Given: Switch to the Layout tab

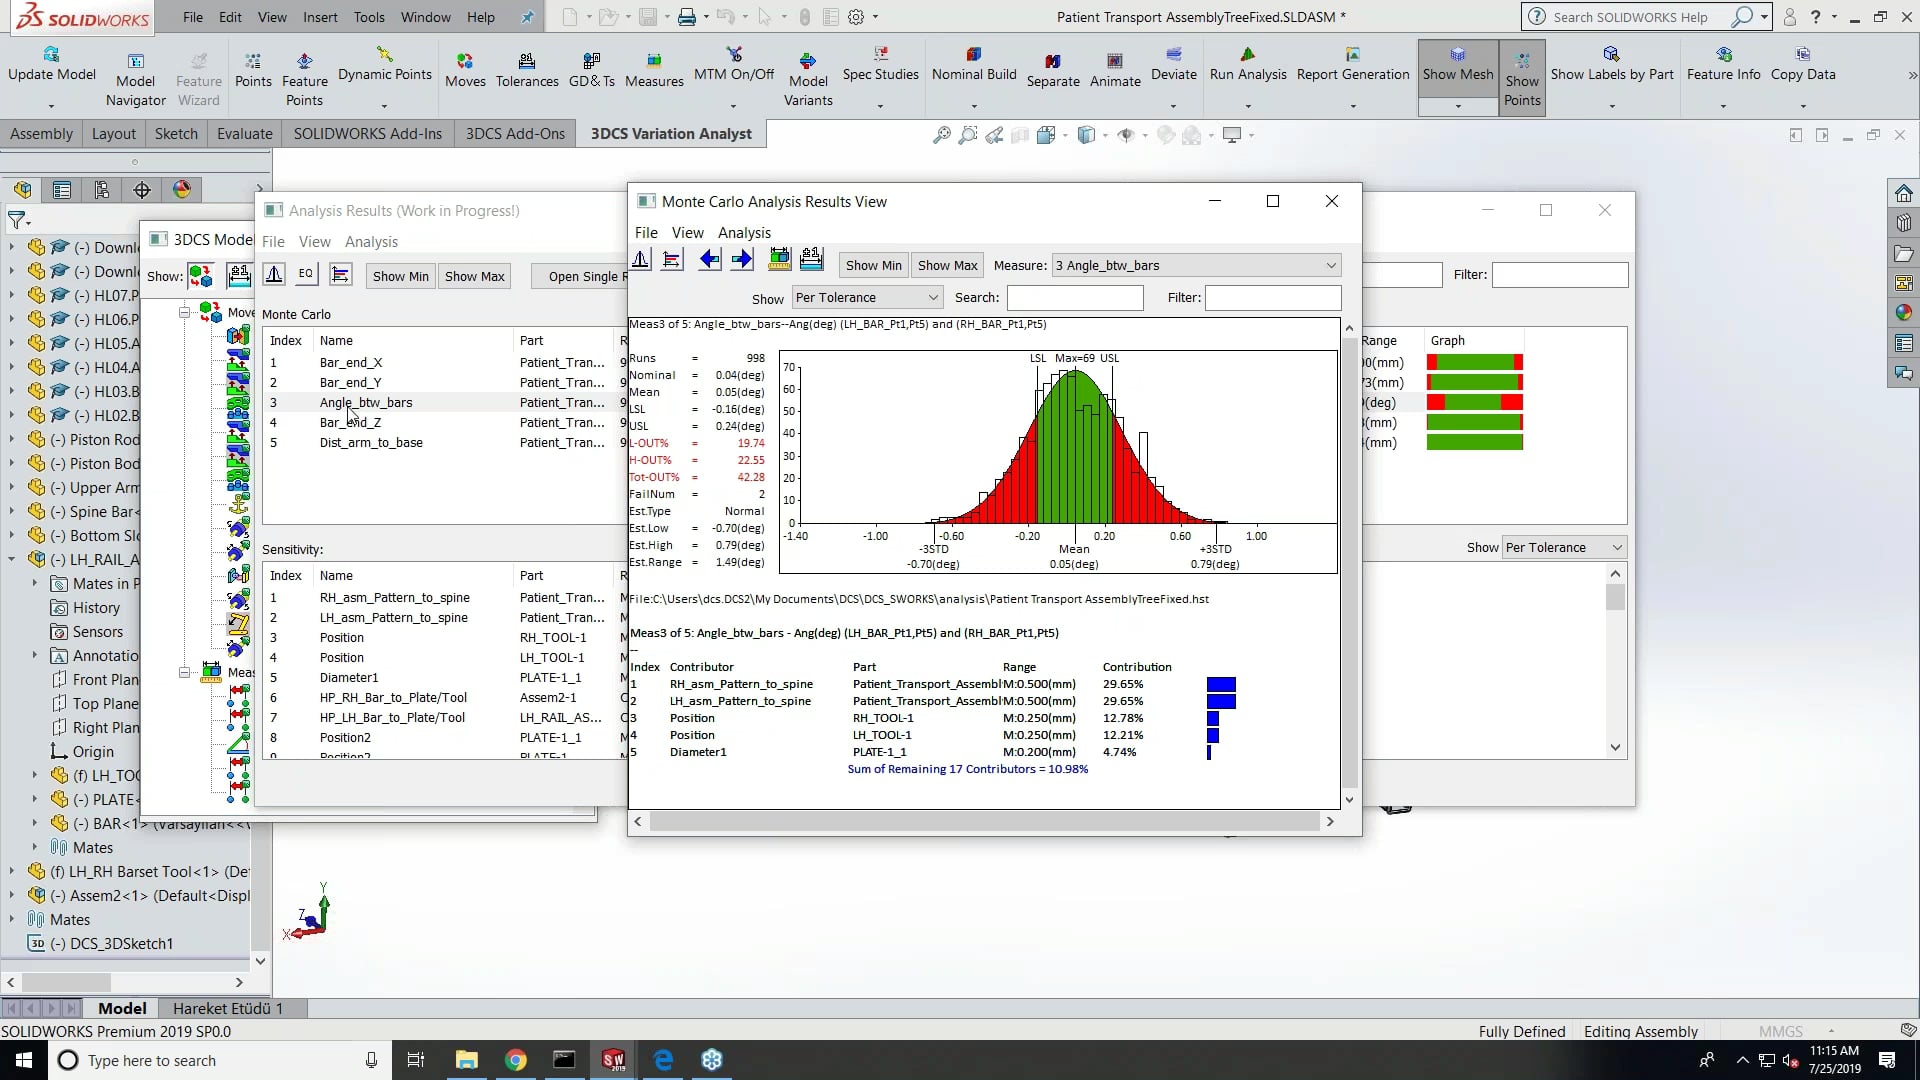Looking at the screenshot, I should [114, 133].
